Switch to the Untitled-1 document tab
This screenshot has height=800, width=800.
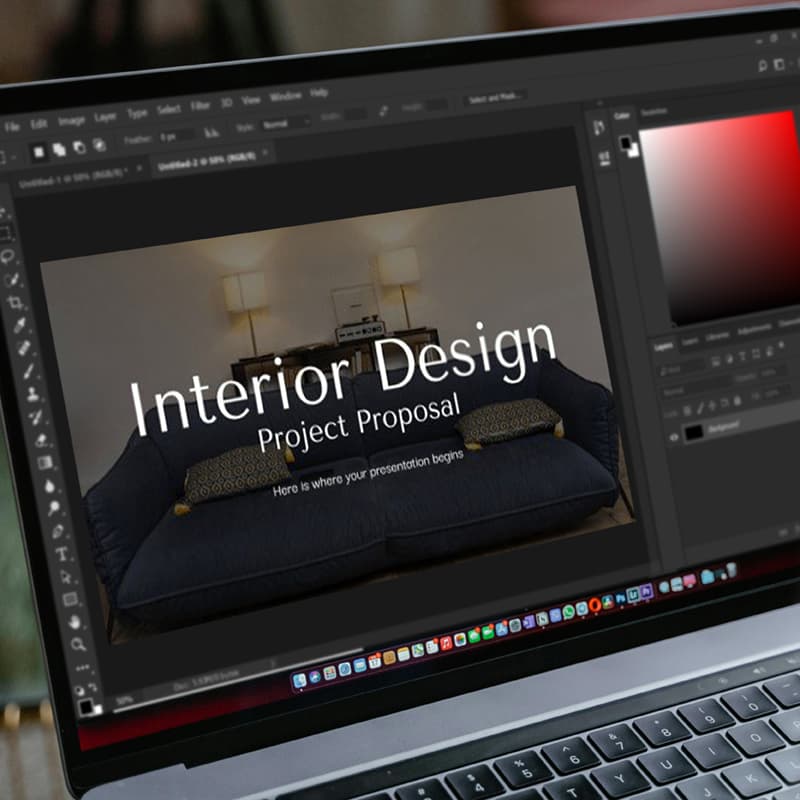(71, 177)
